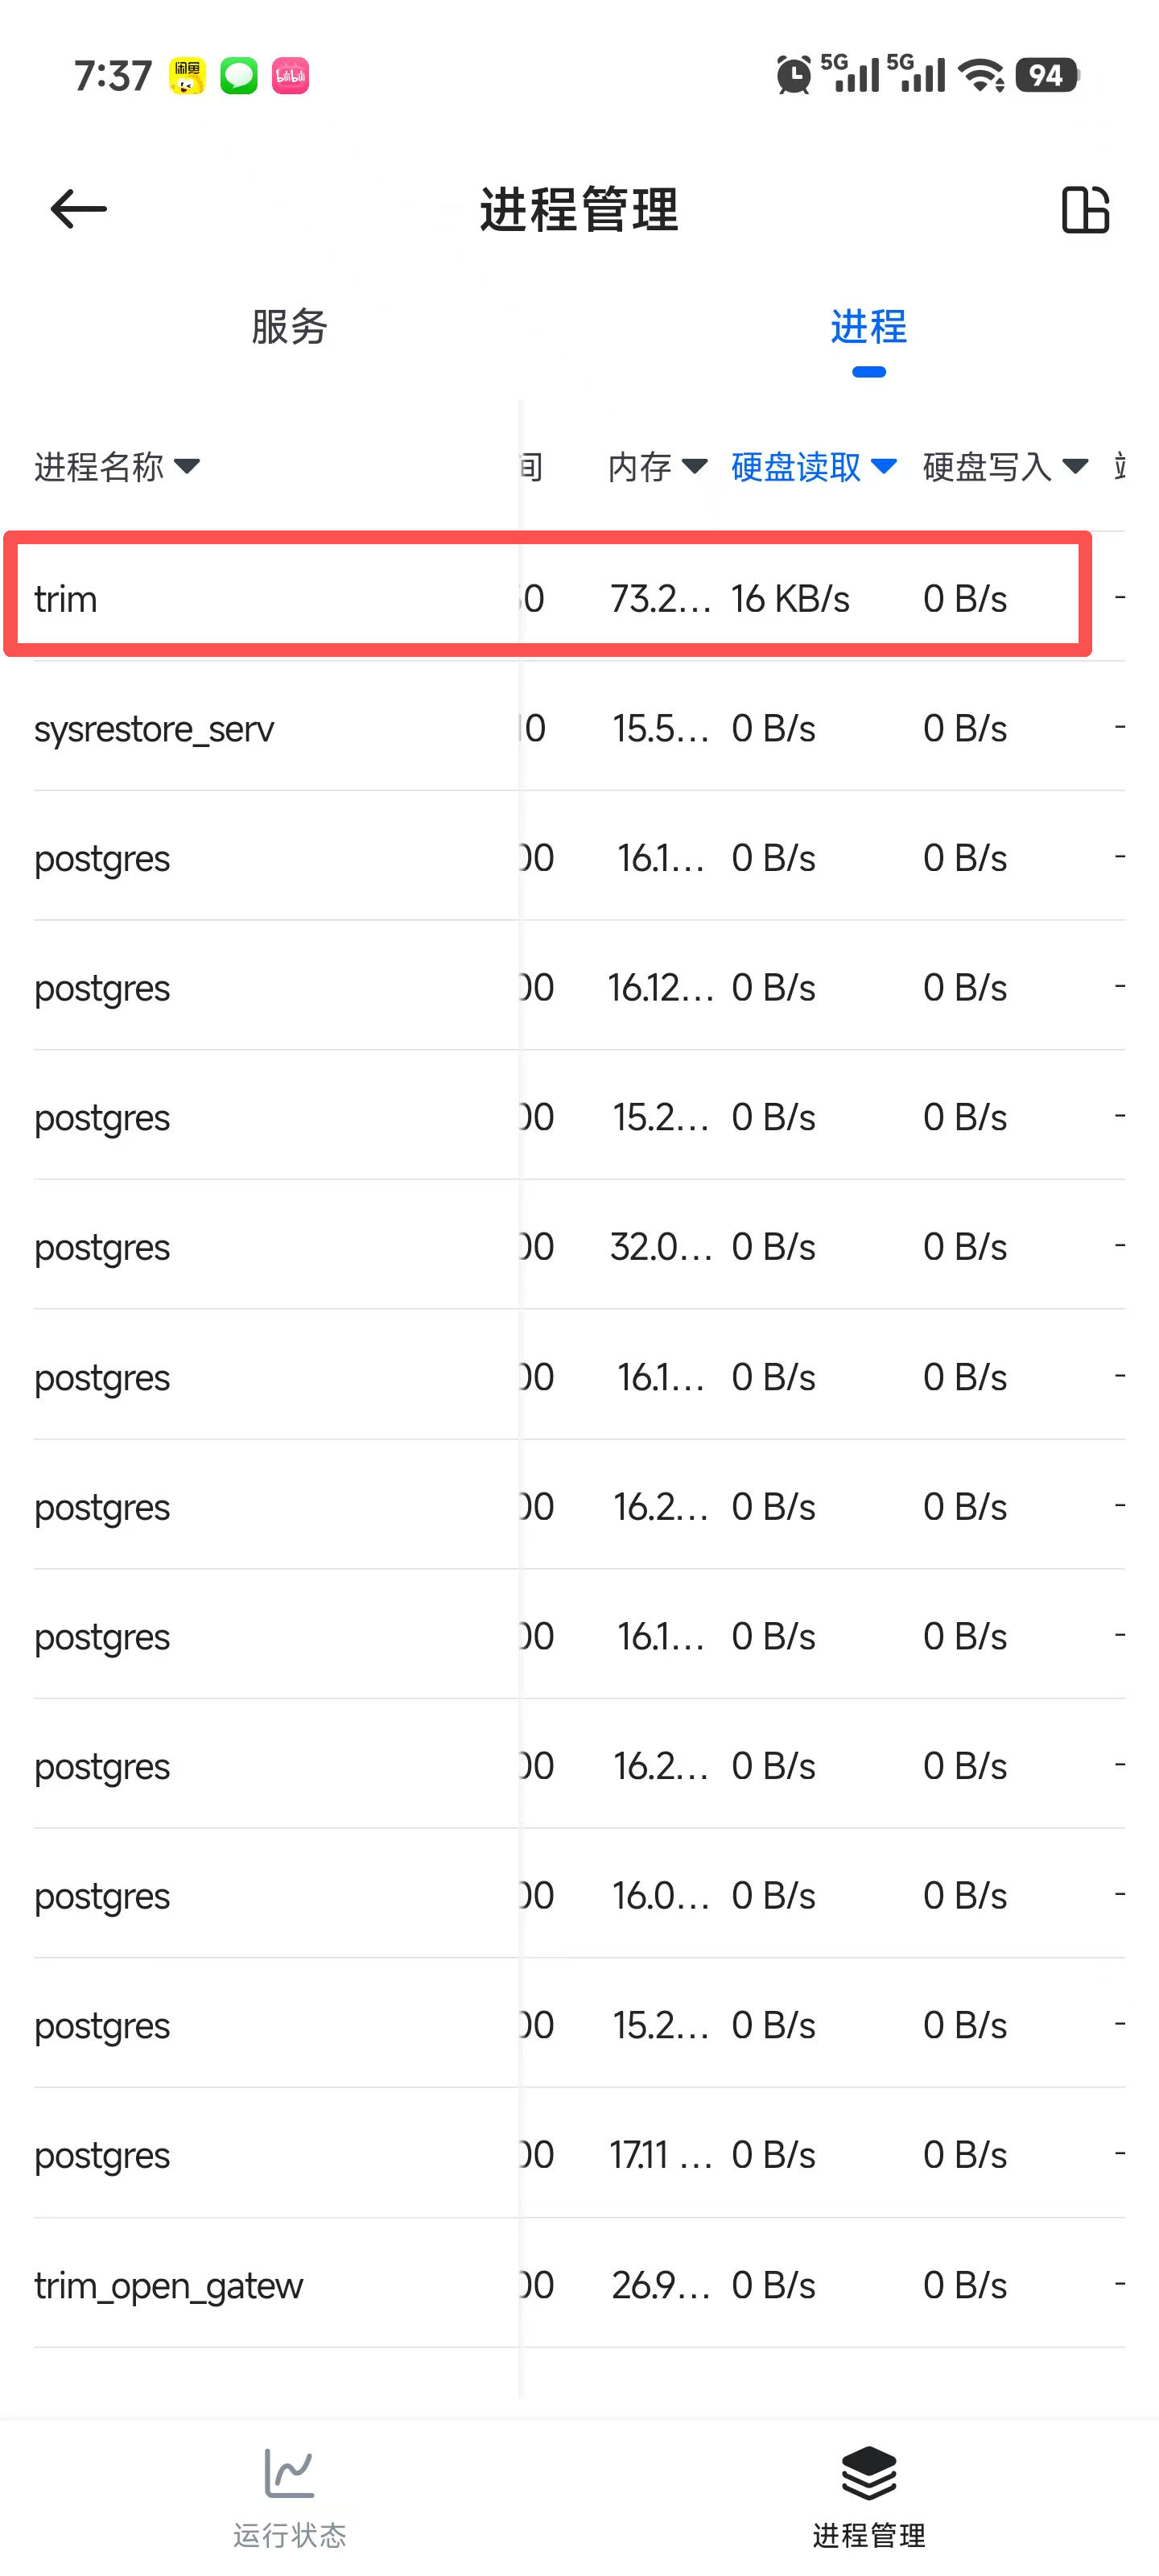1159x2576 pixels.
Task: Tap the pink bilibili notification icon
Action: [x=291, y=76]
